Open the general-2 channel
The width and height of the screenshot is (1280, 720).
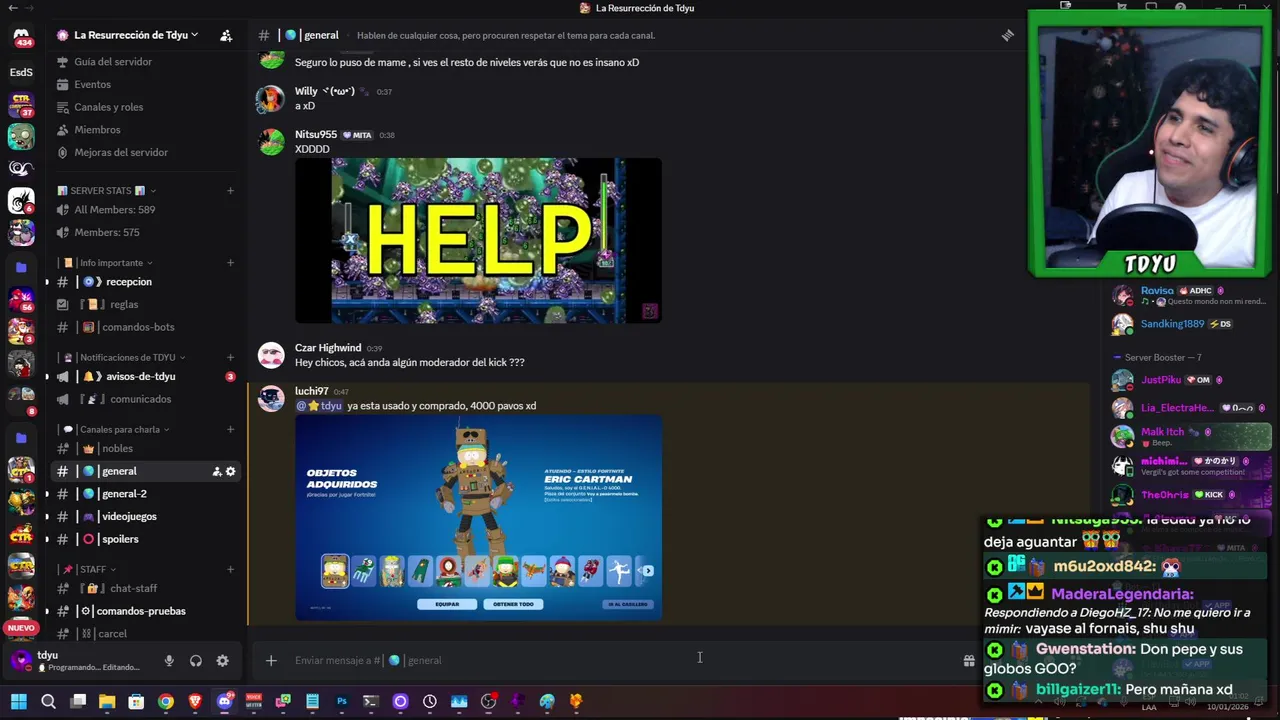coord(146,494)
